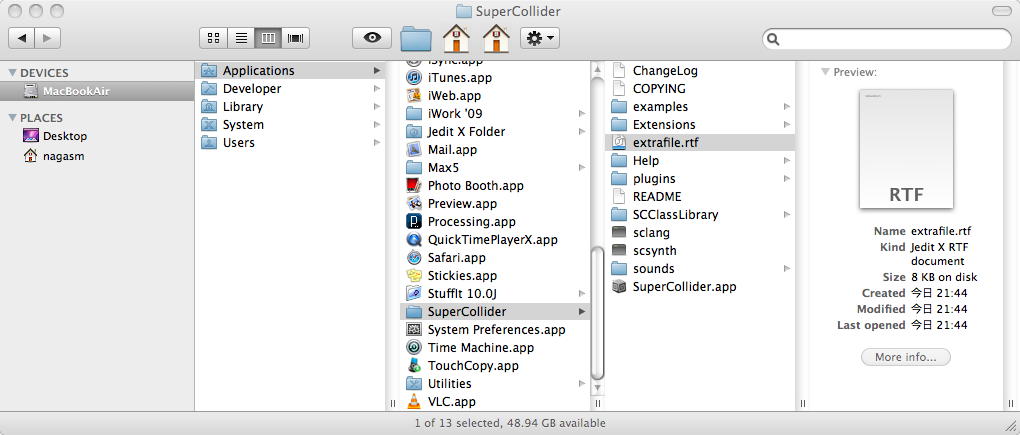
Task: Click the iTunes.app icon
Action: [x=414, y=77]
